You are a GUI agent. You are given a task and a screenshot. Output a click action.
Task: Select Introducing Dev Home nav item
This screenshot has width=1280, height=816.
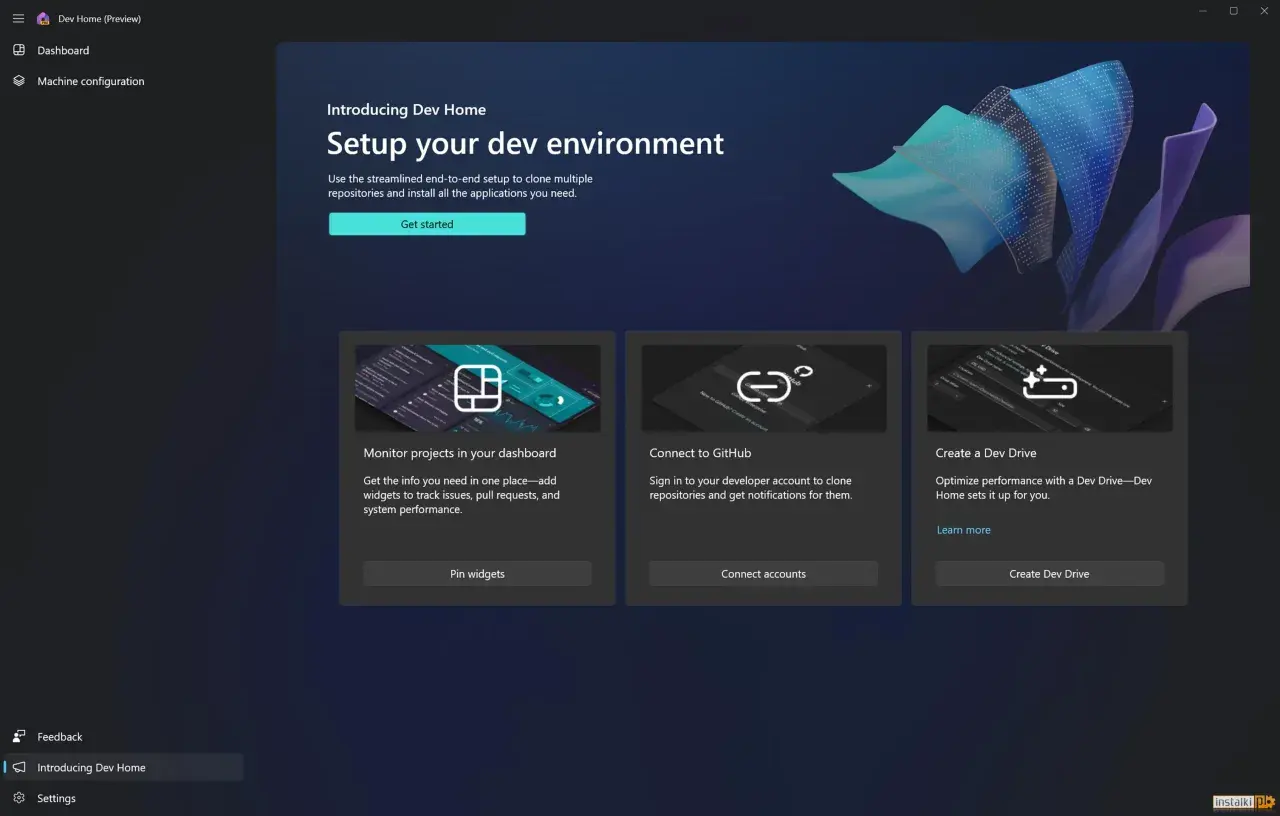tap(123, 767)
